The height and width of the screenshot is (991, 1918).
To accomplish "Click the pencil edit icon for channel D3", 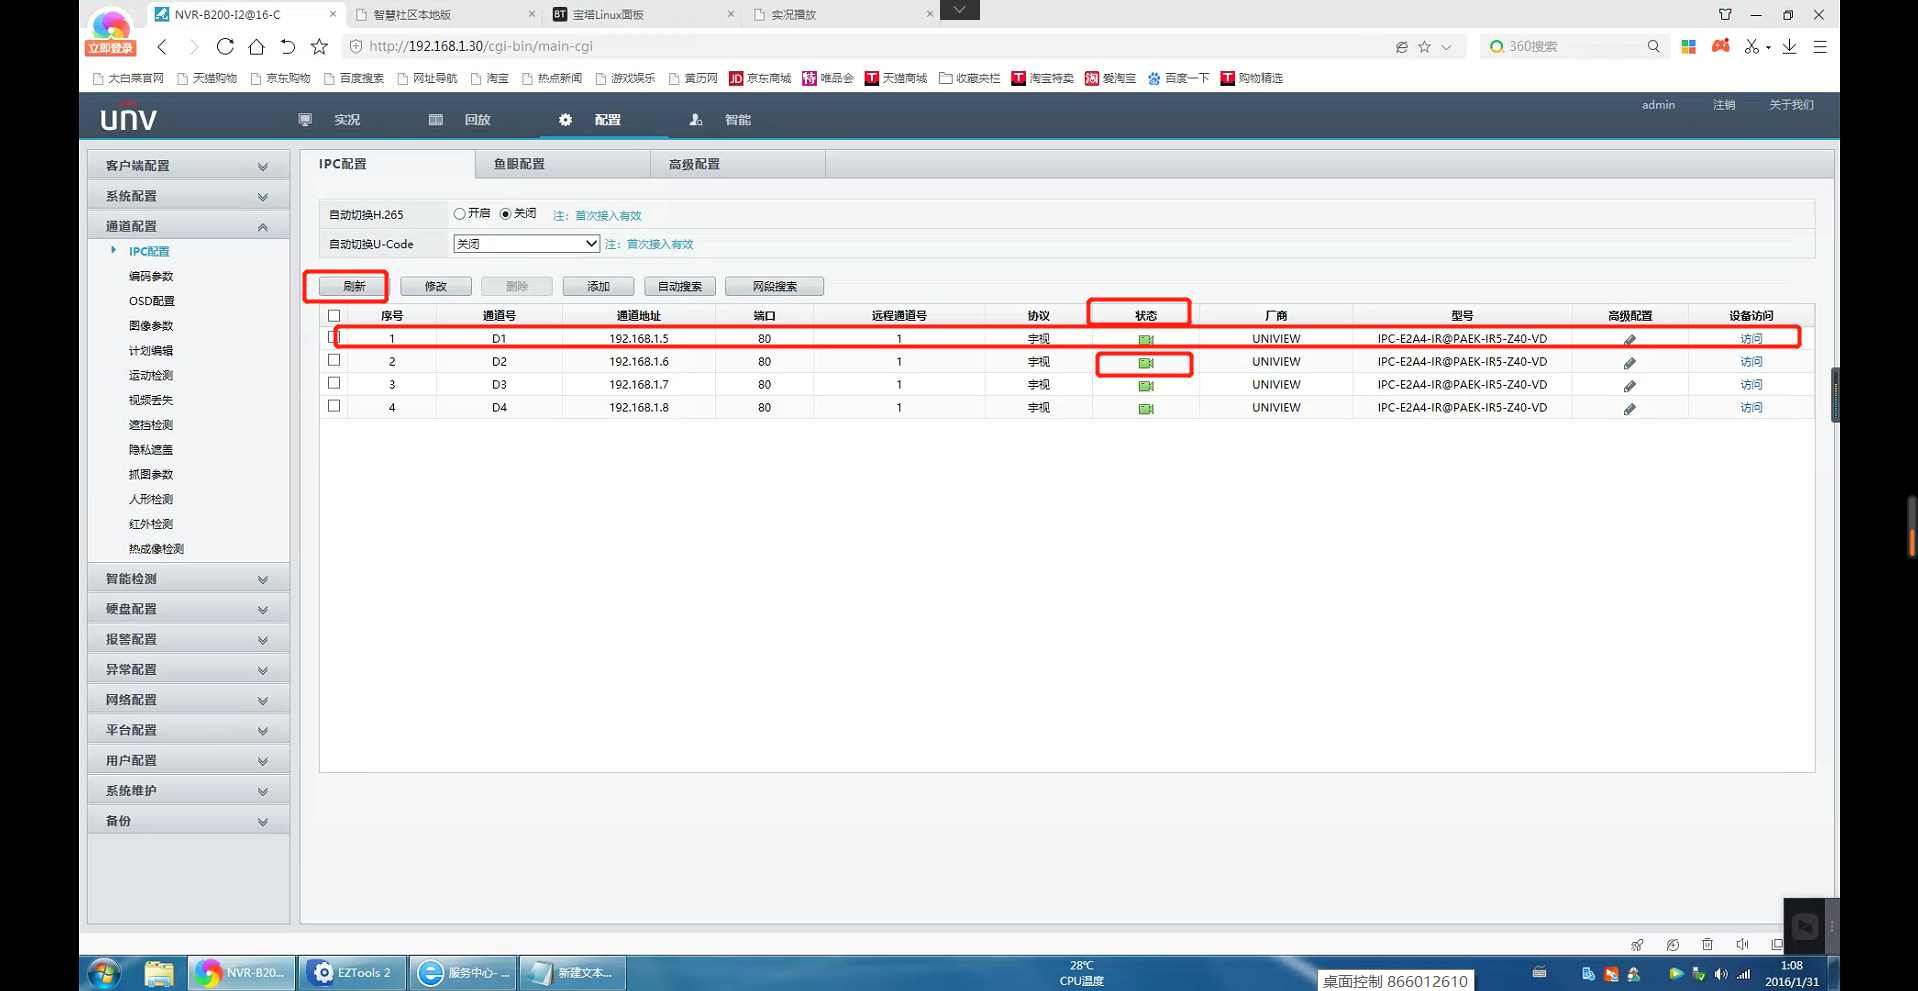I will click(x=1629, y=386).
